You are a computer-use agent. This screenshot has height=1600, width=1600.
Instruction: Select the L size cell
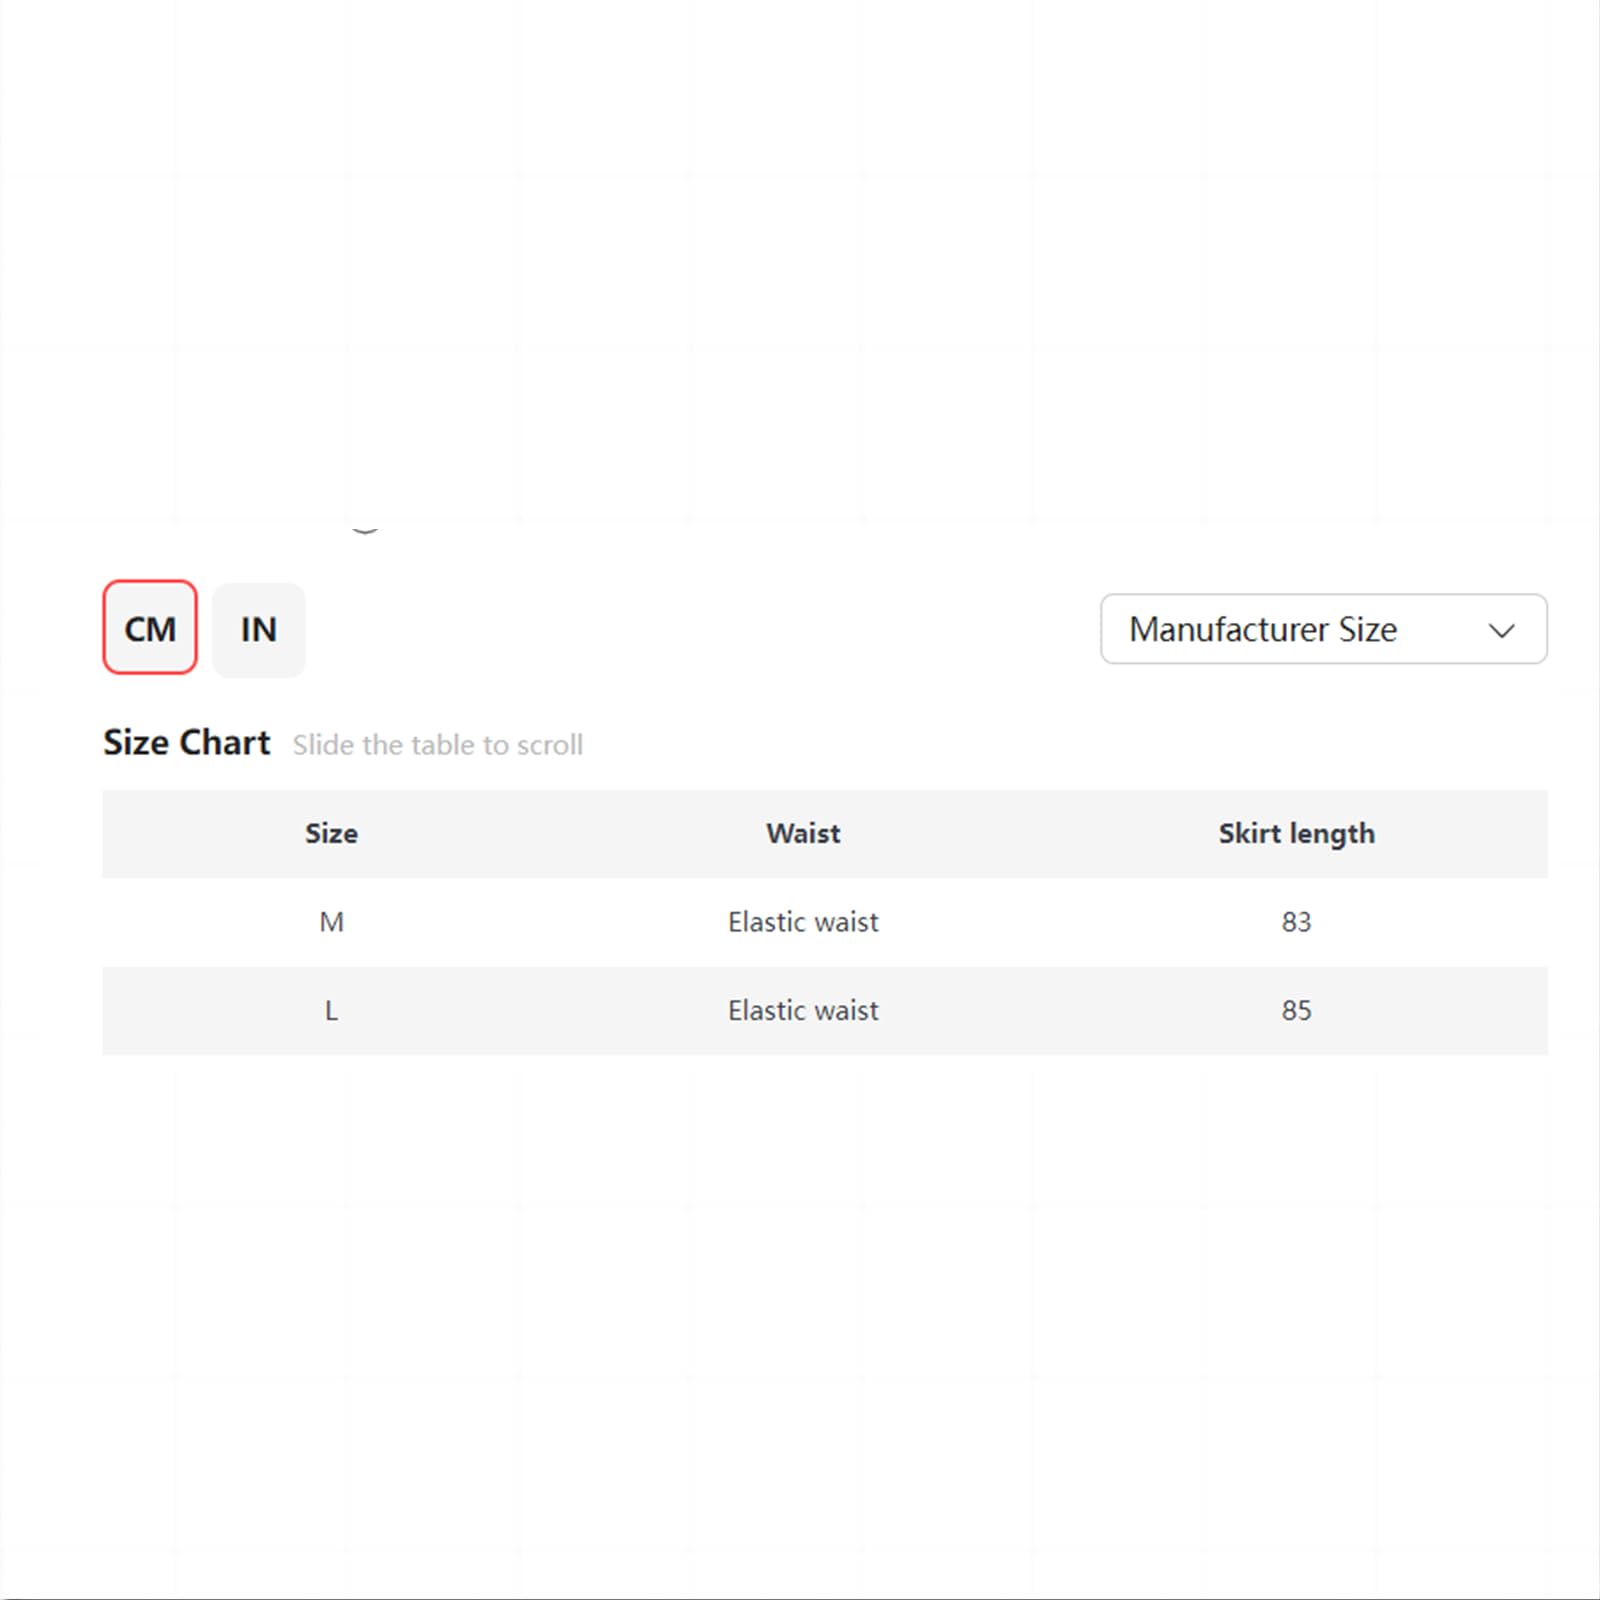[331, 1011]
